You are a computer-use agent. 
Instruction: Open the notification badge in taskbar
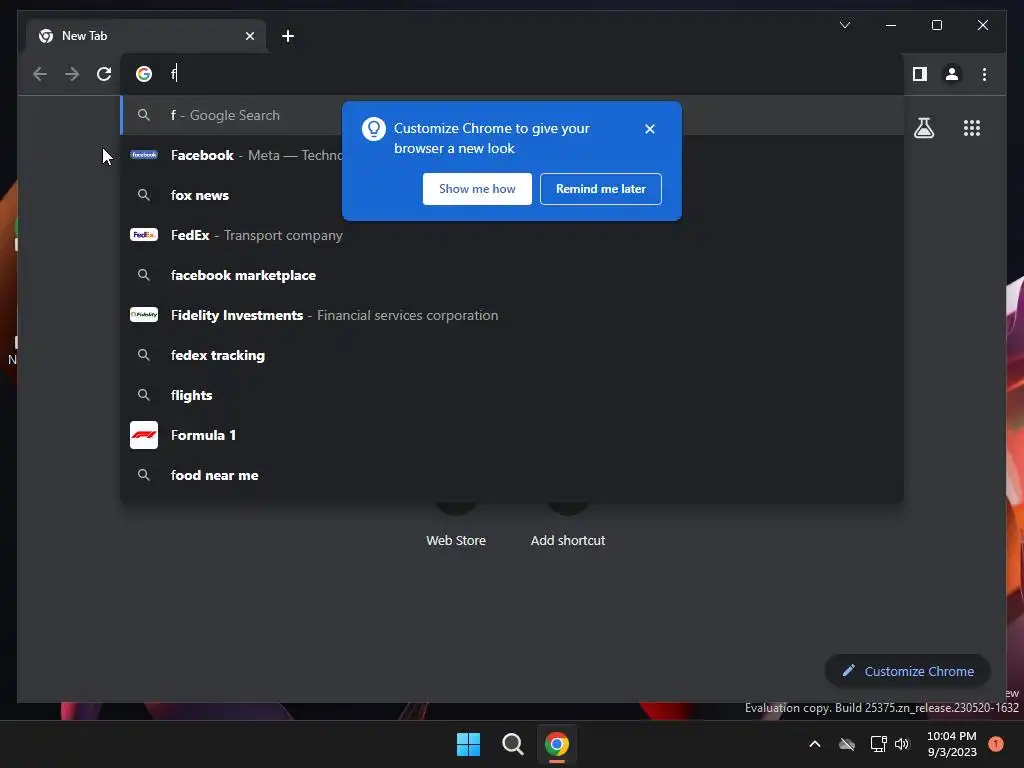[x=995, y=744]
